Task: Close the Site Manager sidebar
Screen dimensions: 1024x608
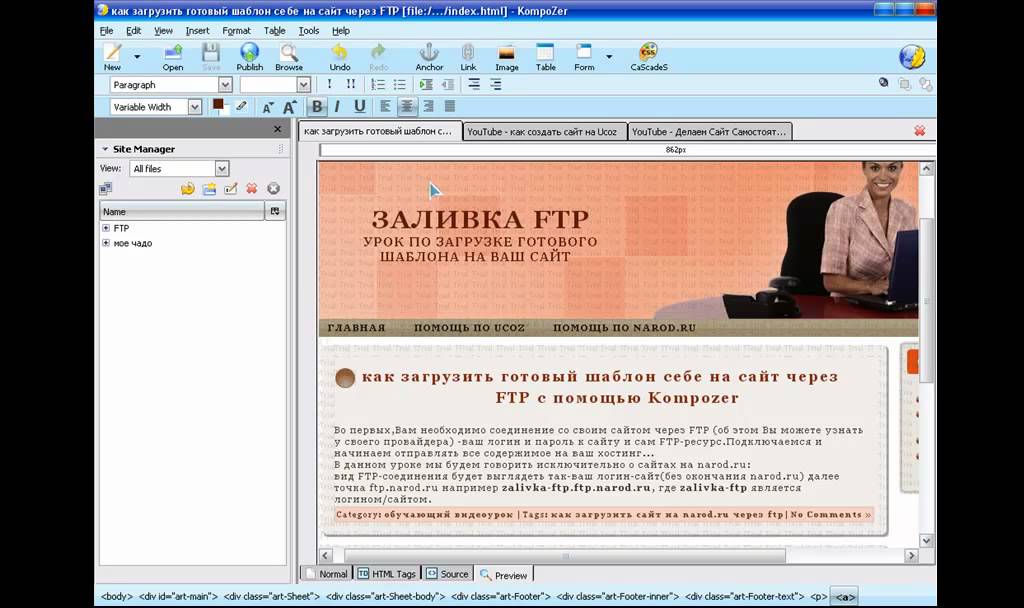Action: click(x=278, y=129)
